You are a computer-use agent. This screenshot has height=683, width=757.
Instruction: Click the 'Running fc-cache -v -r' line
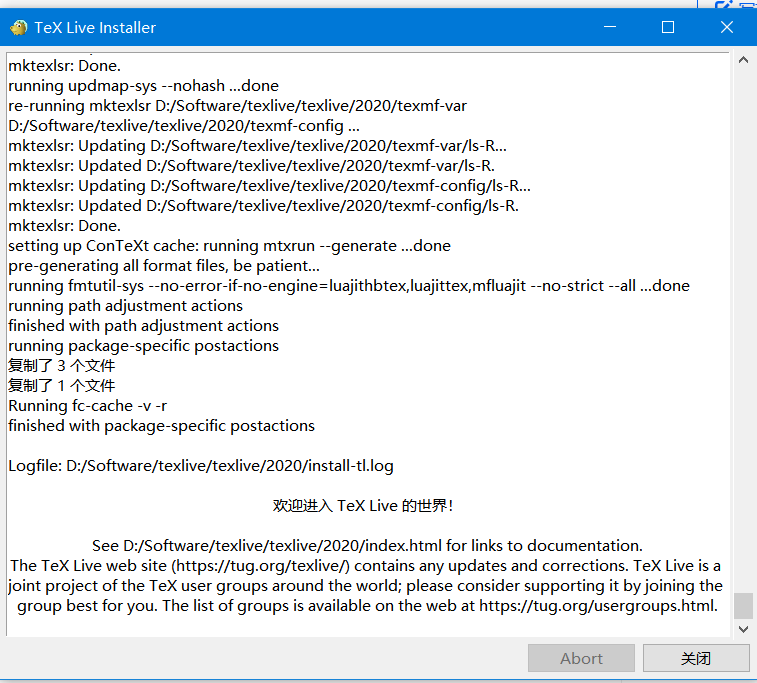click(87, 406)
